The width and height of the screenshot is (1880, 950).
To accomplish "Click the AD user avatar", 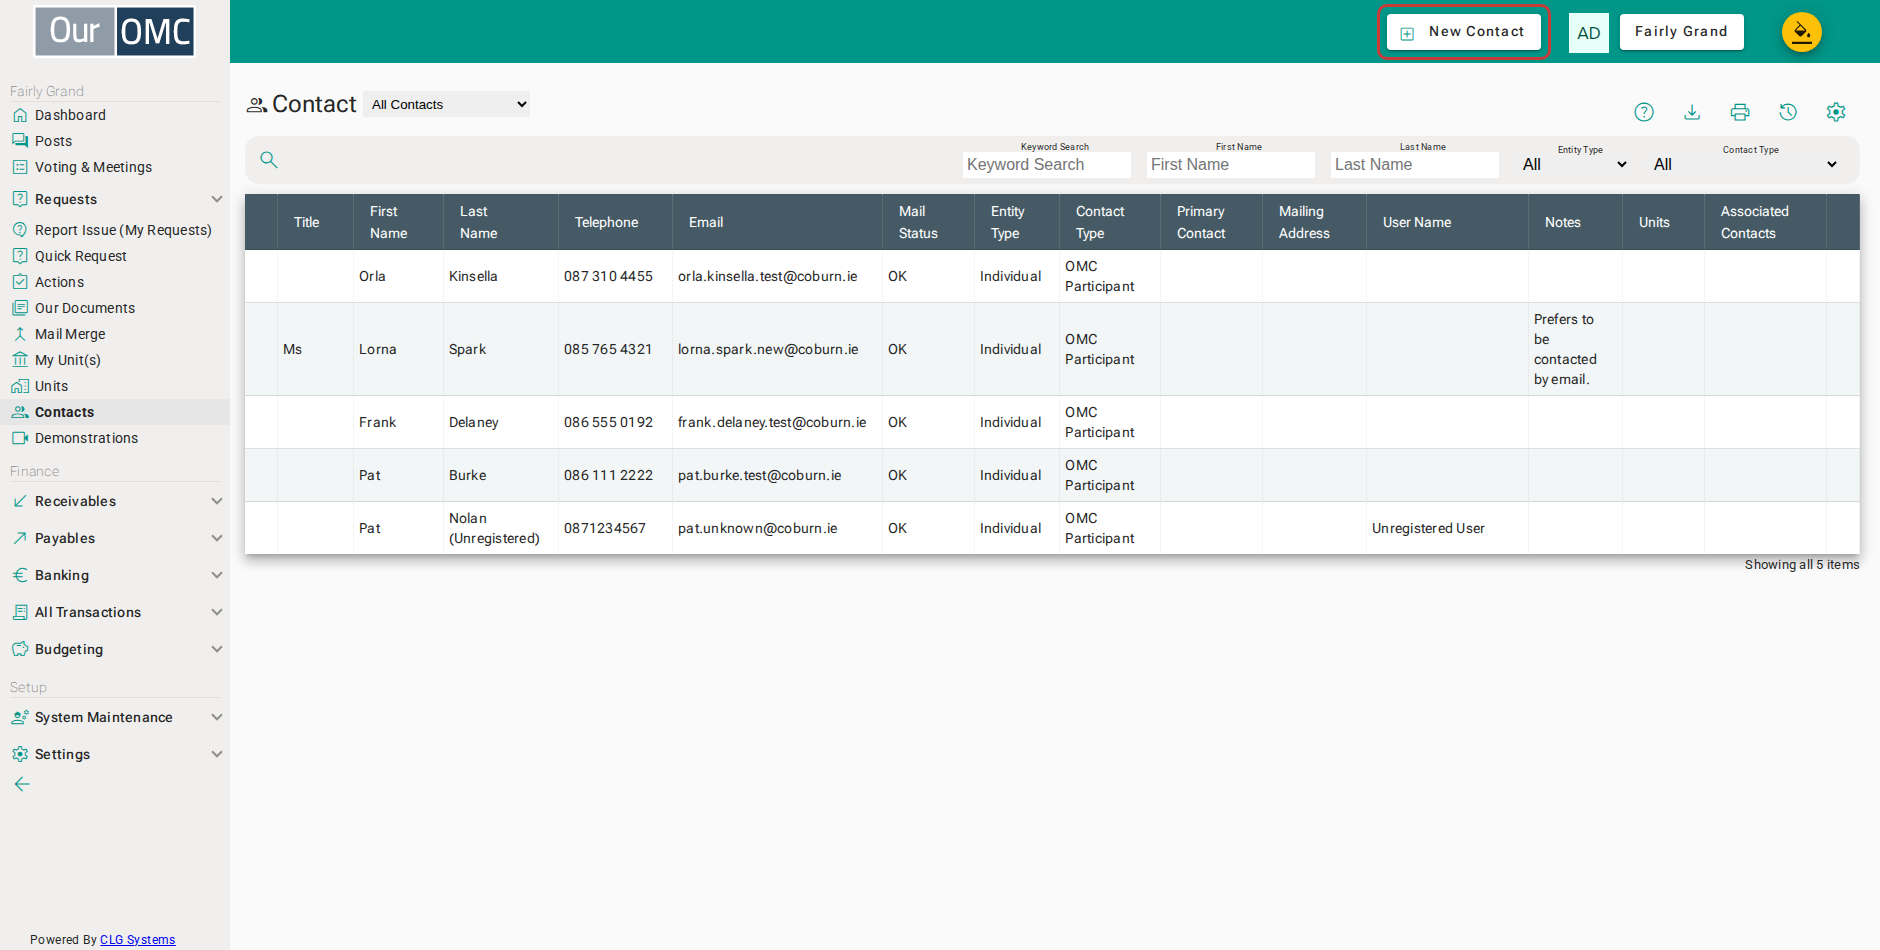I will pyautogui.click(x=1589, y=33).
